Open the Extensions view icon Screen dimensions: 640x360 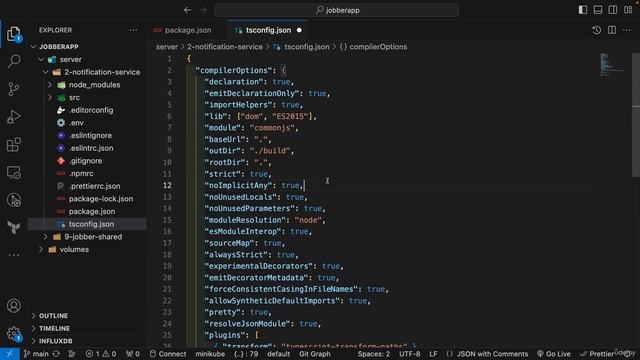pyautogui.click(x=13, y=144)
